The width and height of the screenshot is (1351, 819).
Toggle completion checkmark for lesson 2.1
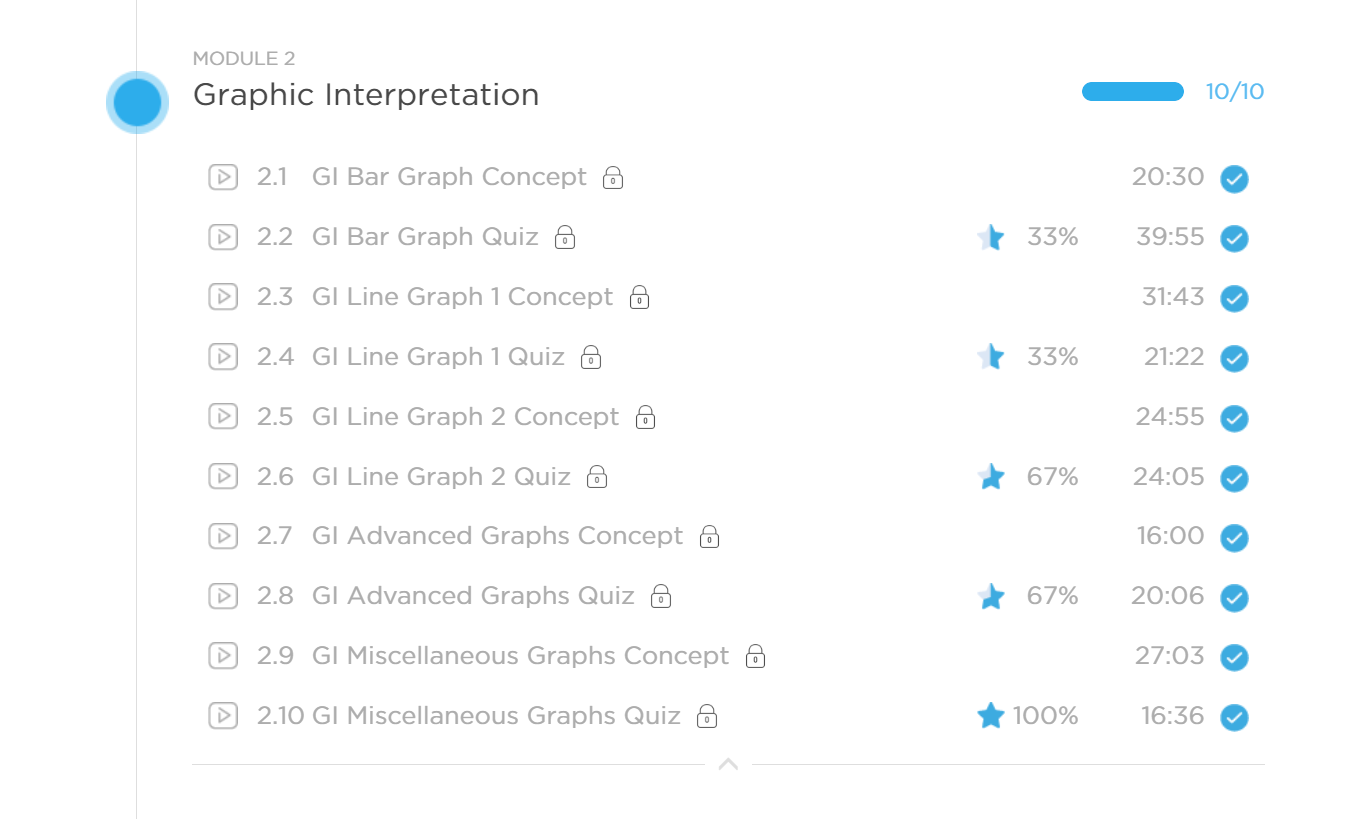click(1234, 179)
